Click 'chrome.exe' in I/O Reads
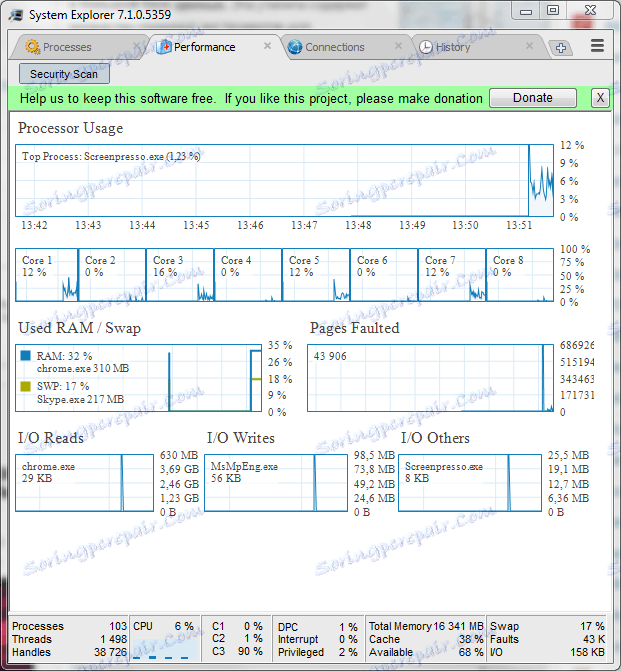621x671 pixels. click(x=48, y=466)
